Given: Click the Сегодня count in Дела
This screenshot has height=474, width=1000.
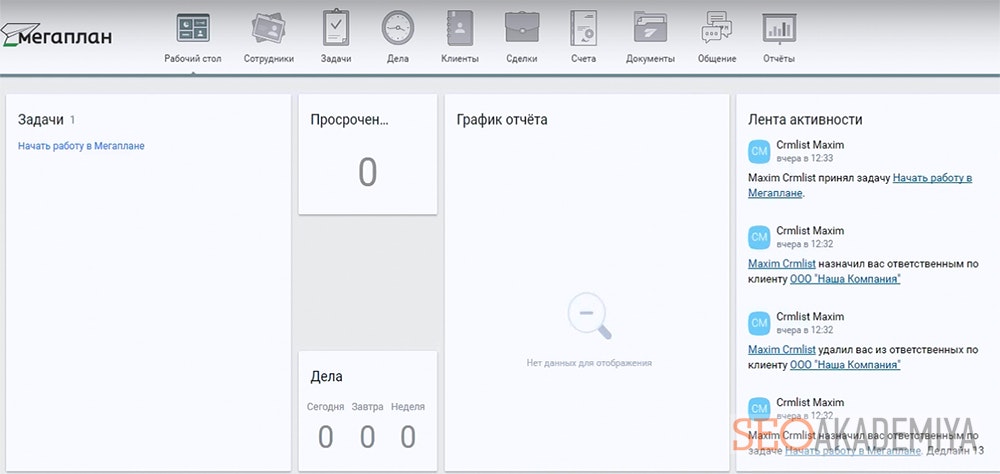Looking at the screenshot, I should click(325, 437).
